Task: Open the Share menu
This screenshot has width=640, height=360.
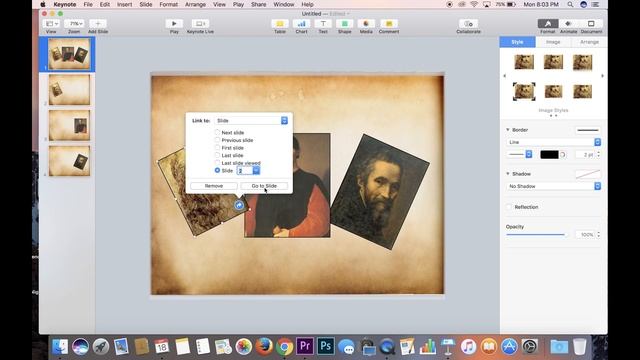Action: click(x=258, y=4)
